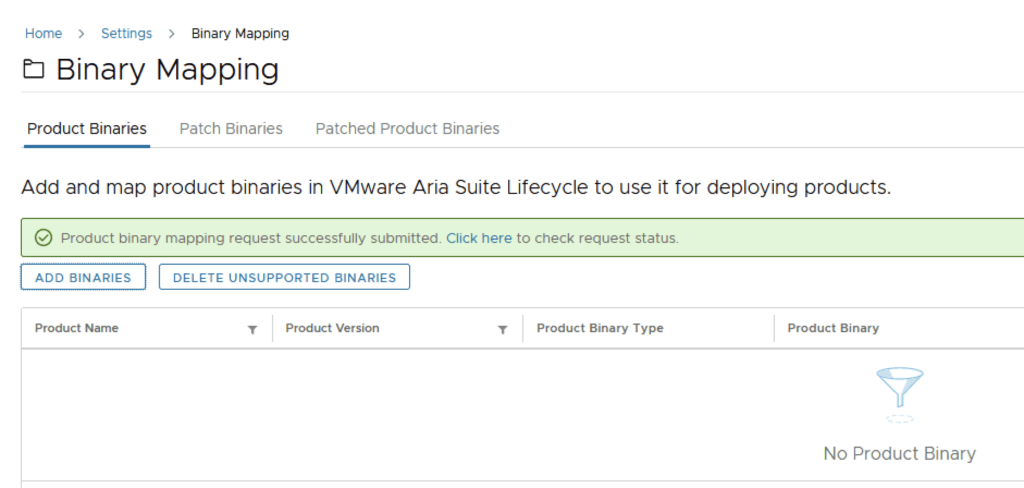Click the green success checkmark icon
The image size is (1024, 488).
(x=42, y=238)
